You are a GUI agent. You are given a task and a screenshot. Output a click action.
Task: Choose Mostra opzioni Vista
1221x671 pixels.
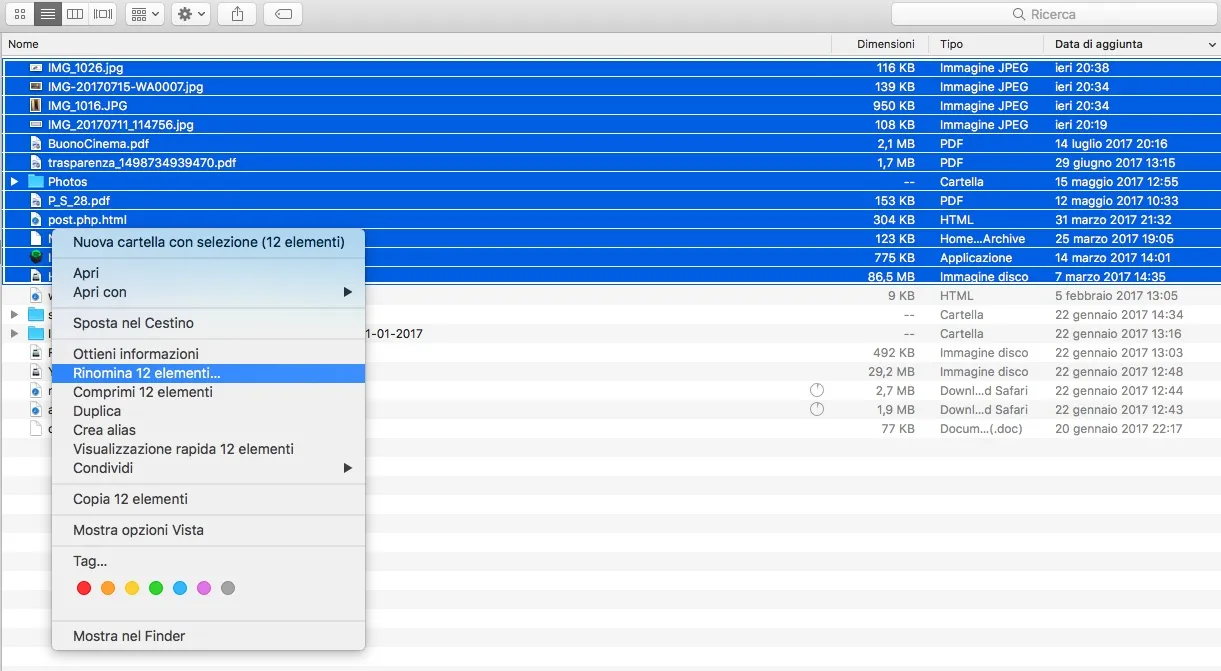coord(208,530)
